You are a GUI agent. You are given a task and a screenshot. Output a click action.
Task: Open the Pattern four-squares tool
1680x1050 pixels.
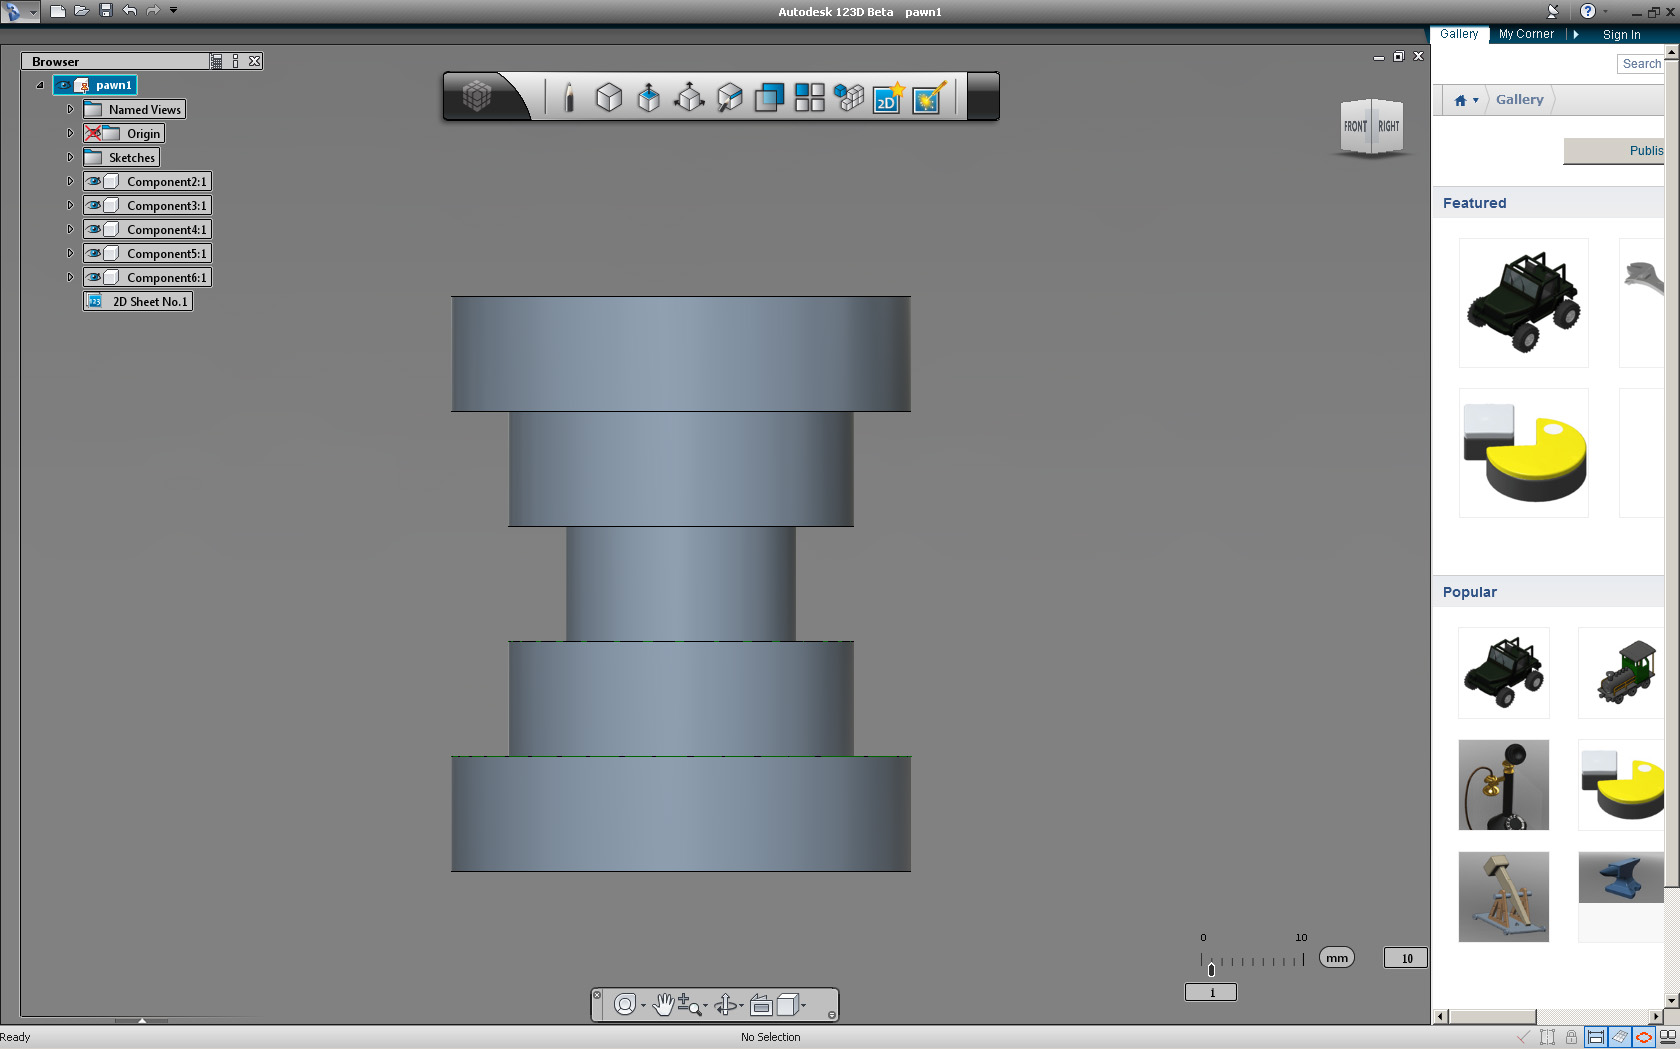click(809, 97)
